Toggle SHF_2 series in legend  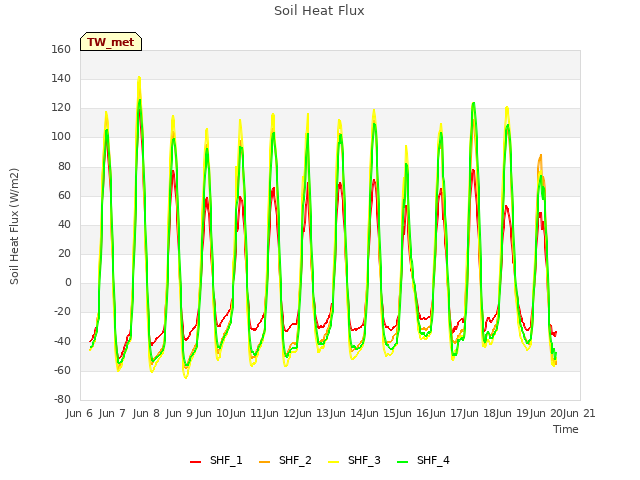click(285, 460)
